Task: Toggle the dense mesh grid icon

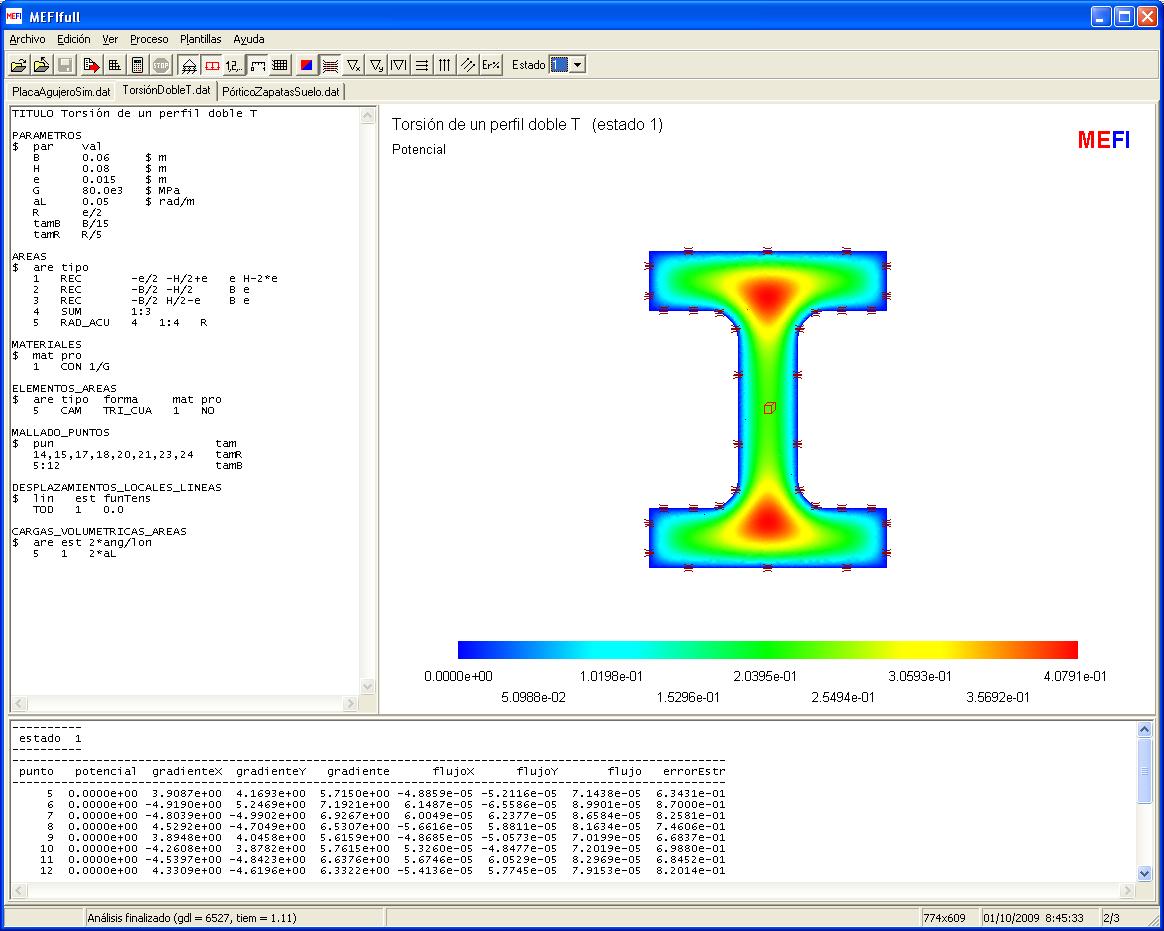Action: (280, 65)
